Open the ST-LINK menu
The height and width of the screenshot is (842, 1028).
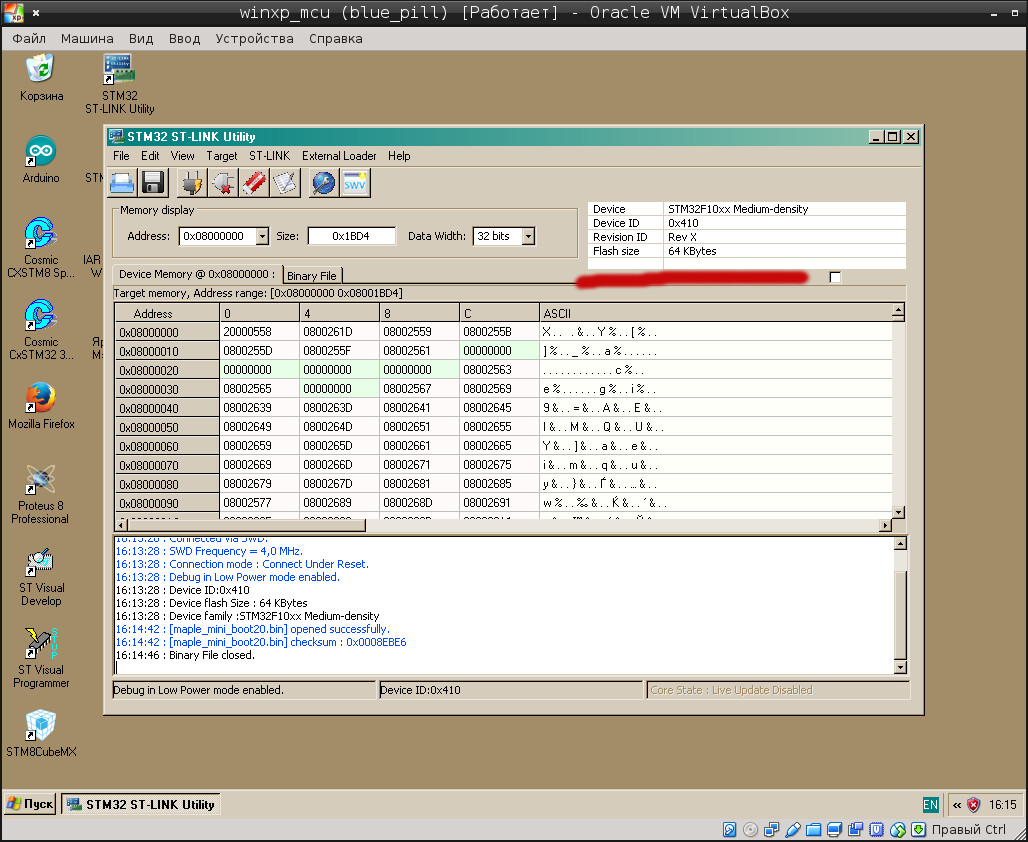[269, 156]
